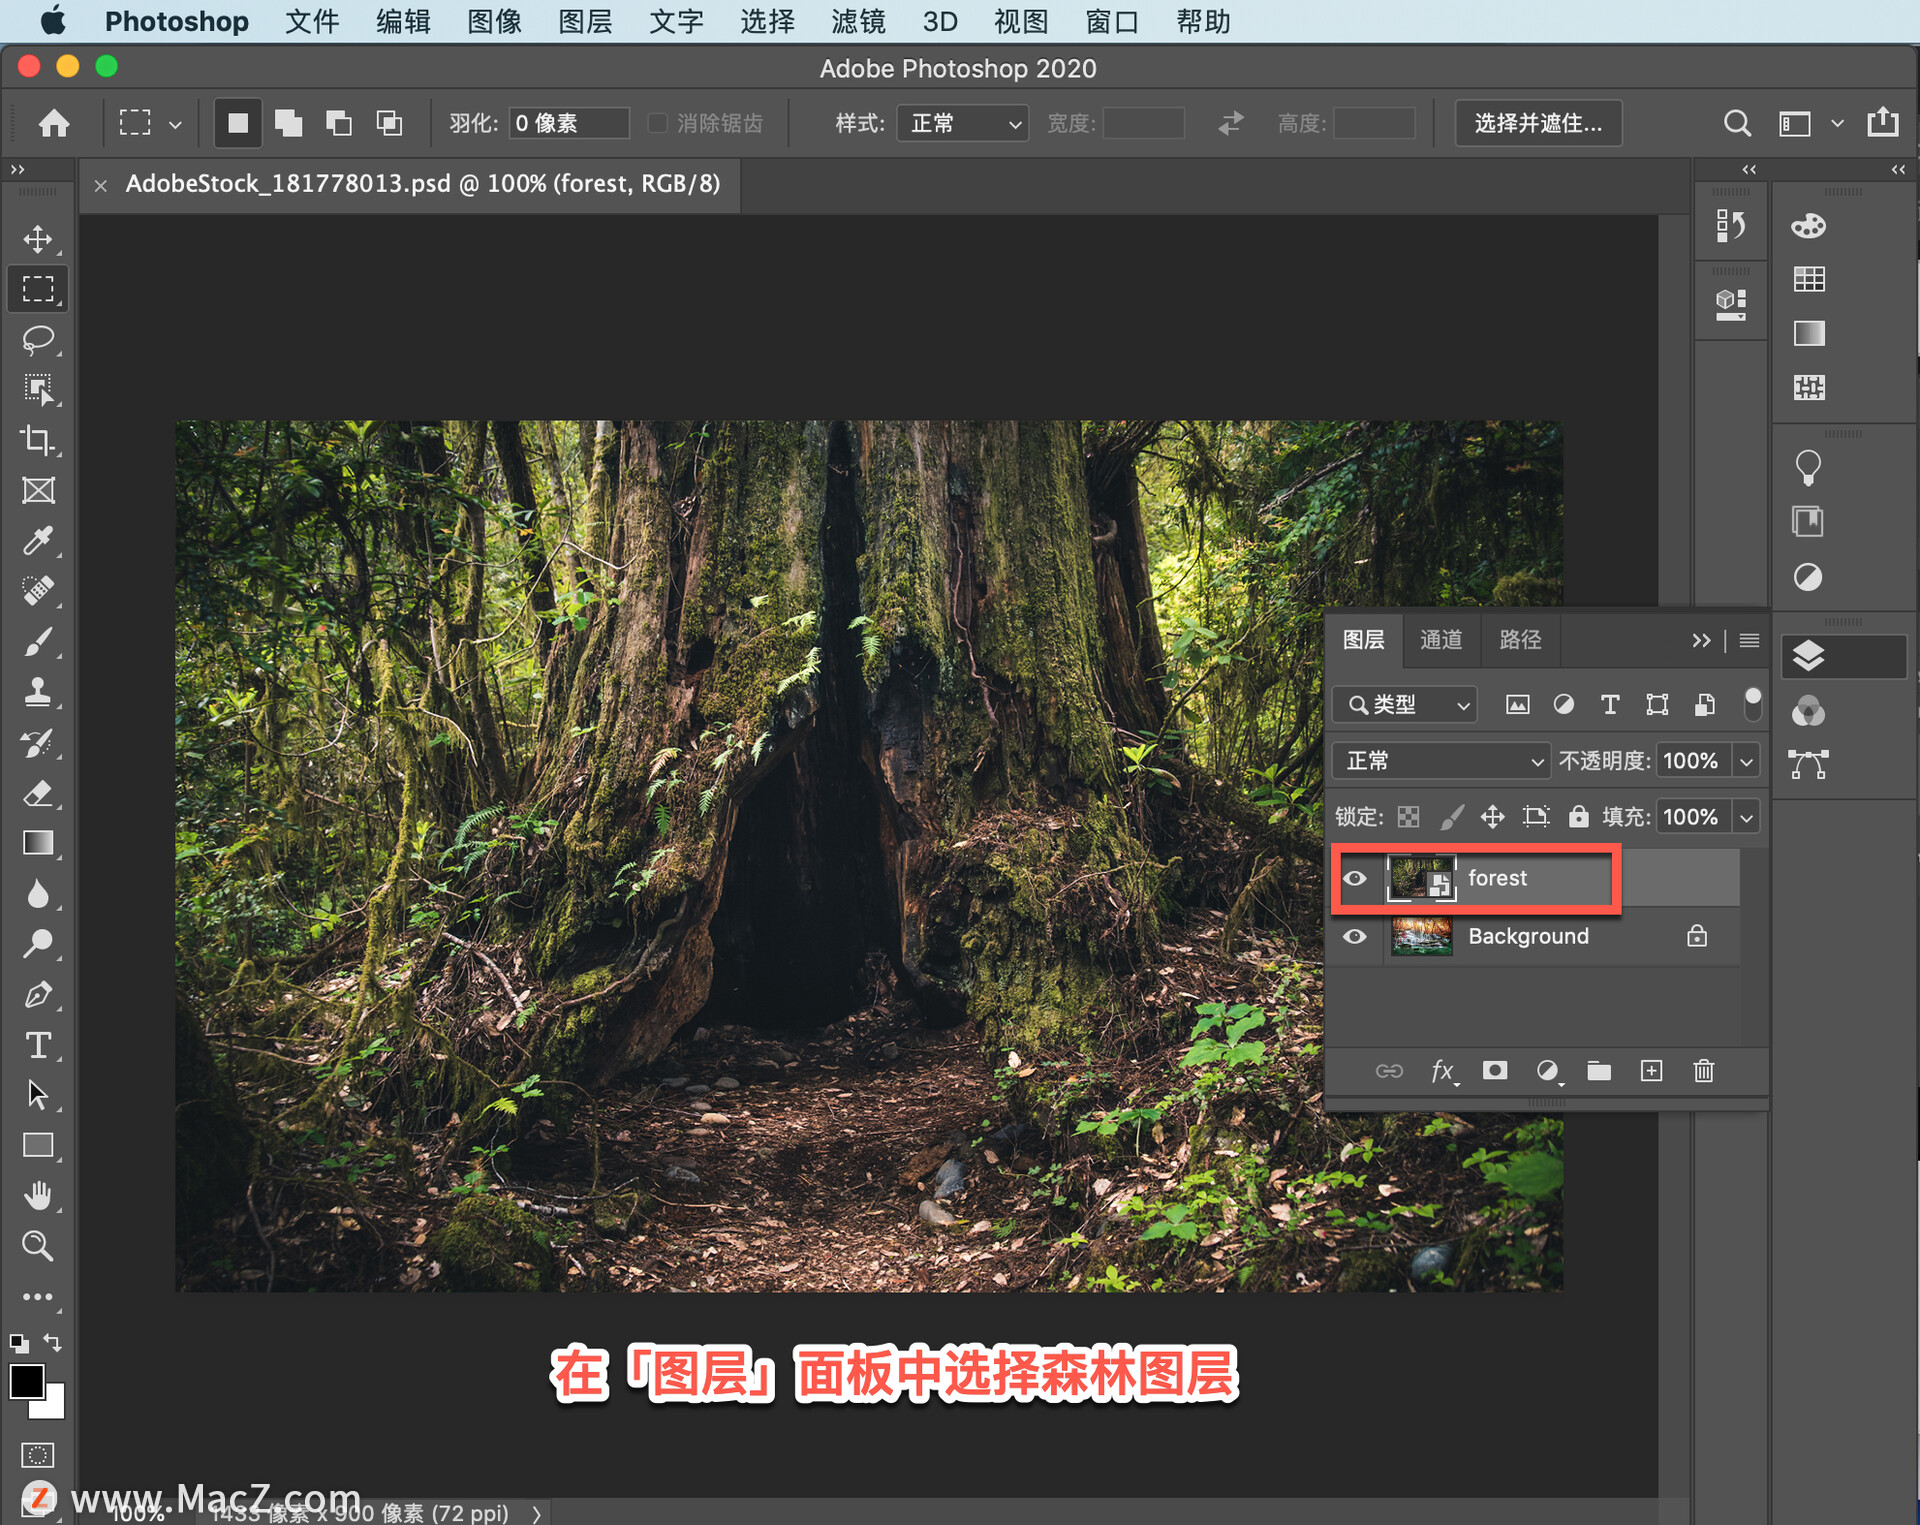This screenshot has height=1525, width=1920.
Task: Hide the Background layer visibility
Action: click(x=1354, y=937)
